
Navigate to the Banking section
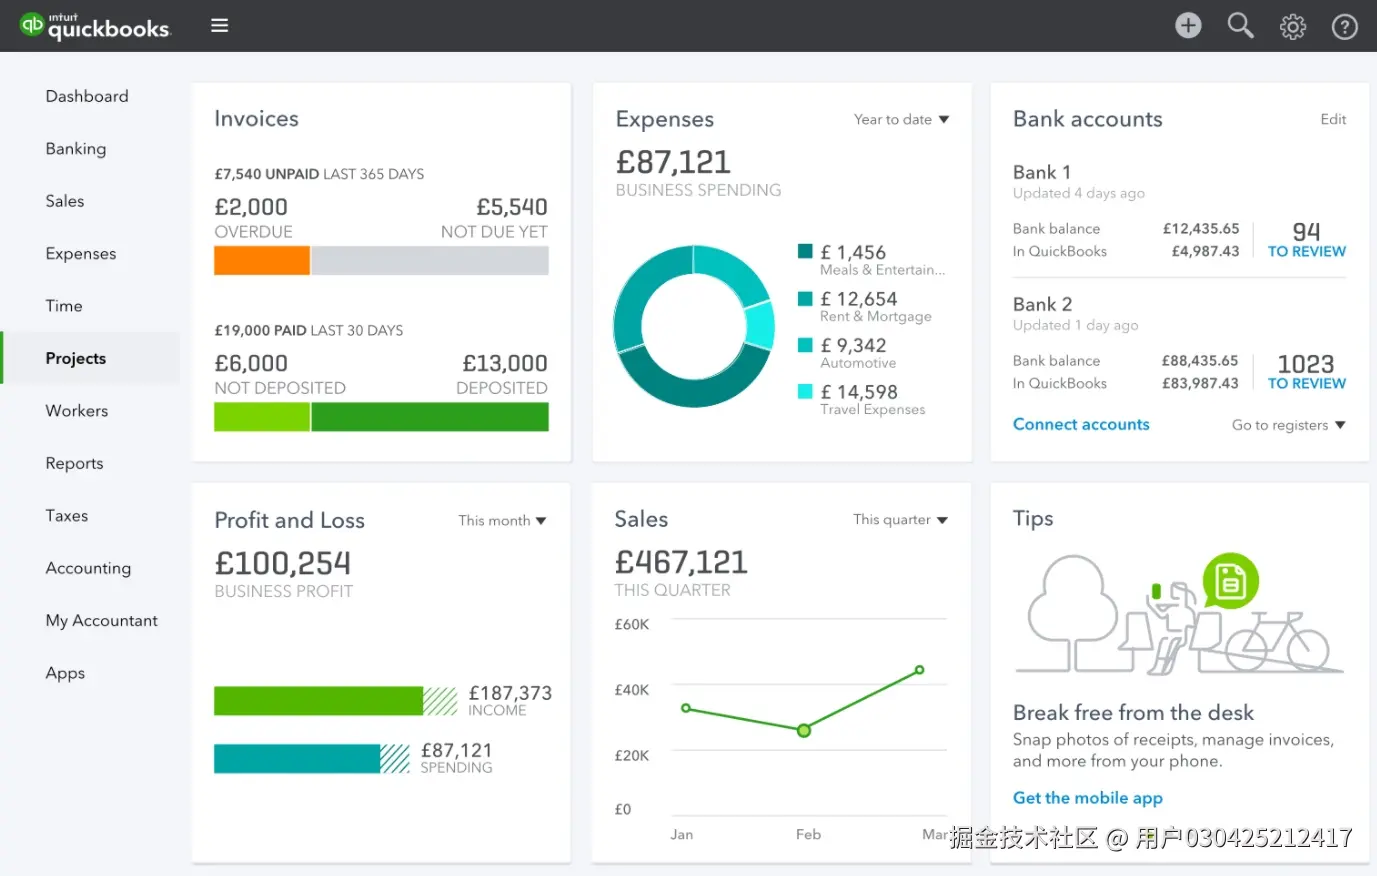[75, 148]
